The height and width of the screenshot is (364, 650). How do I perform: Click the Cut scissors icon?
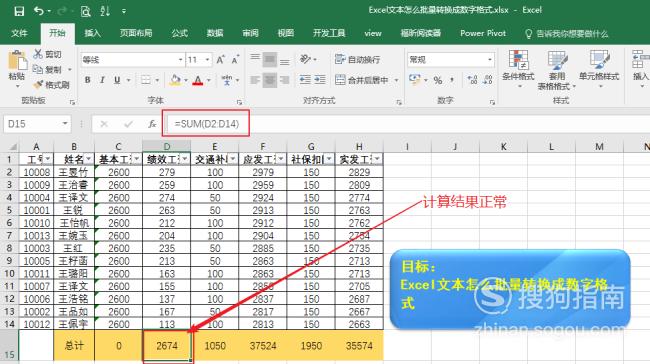point(38,54)
